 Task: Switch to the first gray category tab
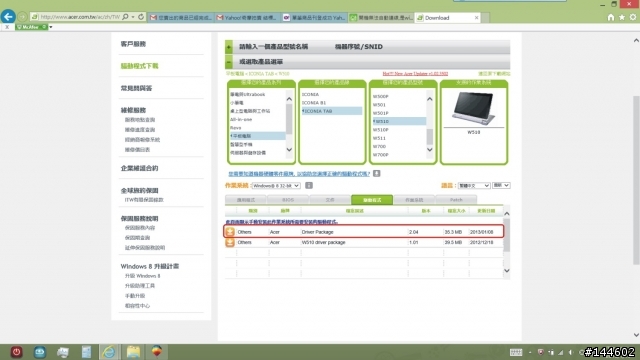tap(246, 200)
